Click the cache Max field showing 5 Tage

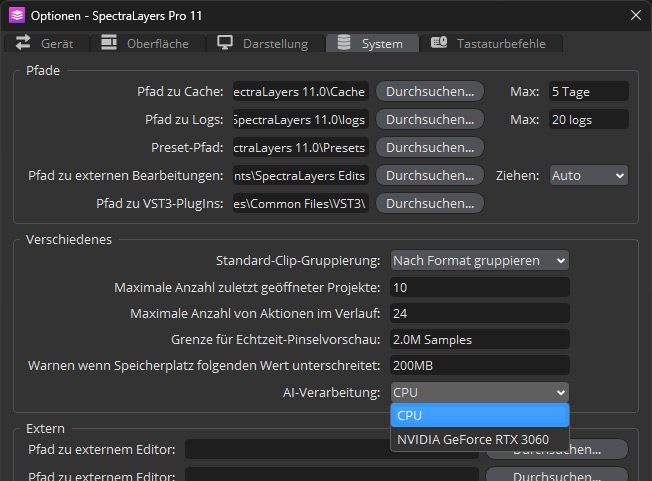pos(588,91)
